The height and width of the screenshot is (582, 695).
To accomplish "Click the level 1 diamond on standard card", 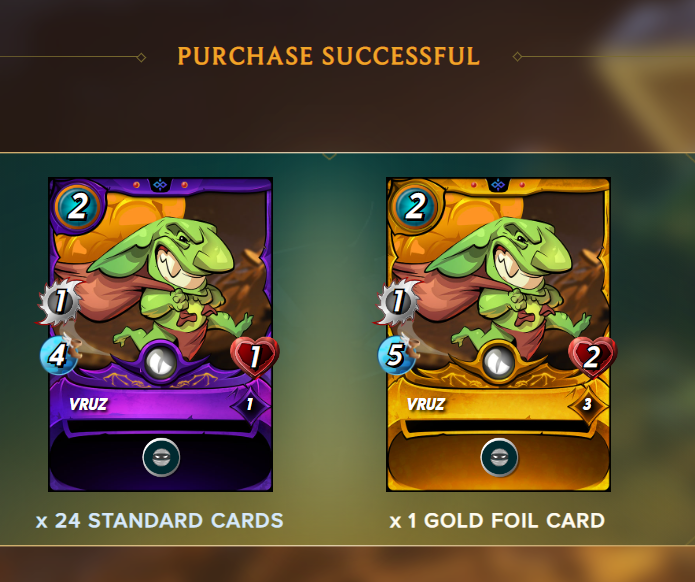I will coord(250,404).
